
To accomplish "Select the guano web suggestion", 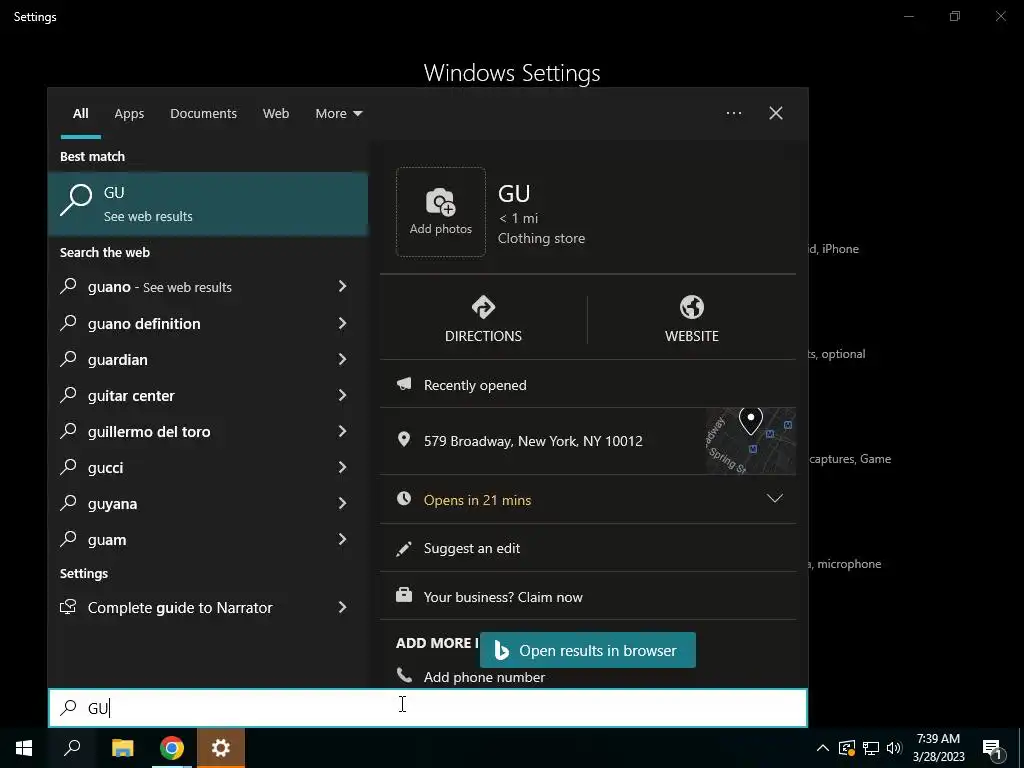I will coord(208,287).
